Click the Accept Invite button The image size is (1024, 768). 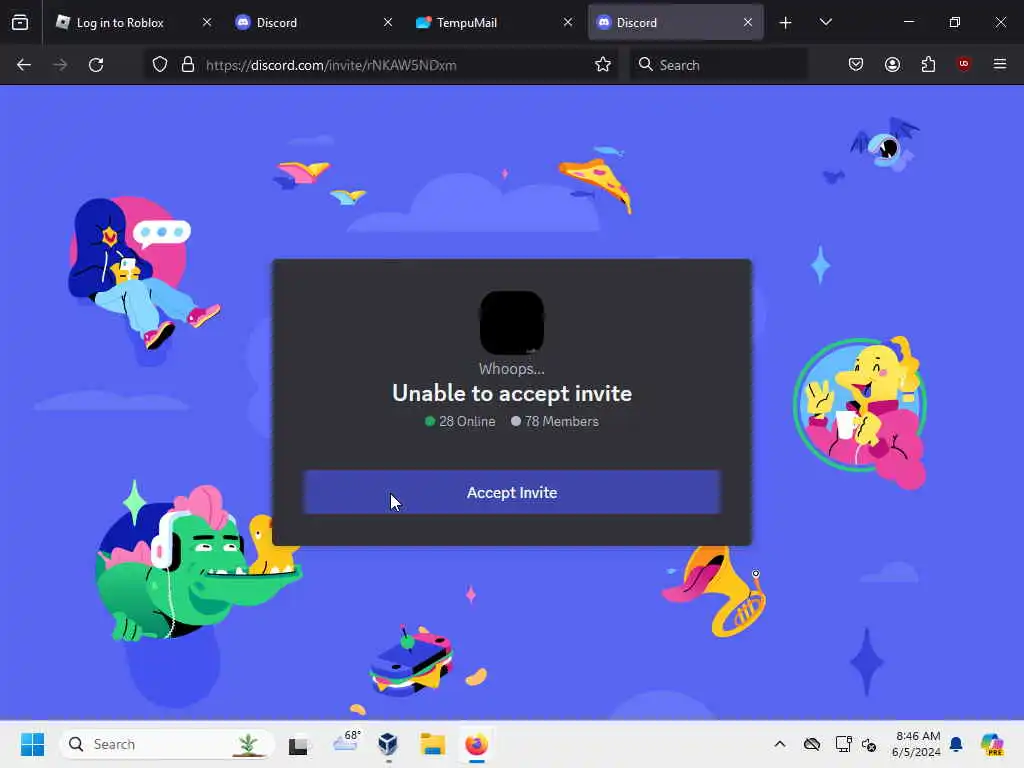click(x=512, y=492)
